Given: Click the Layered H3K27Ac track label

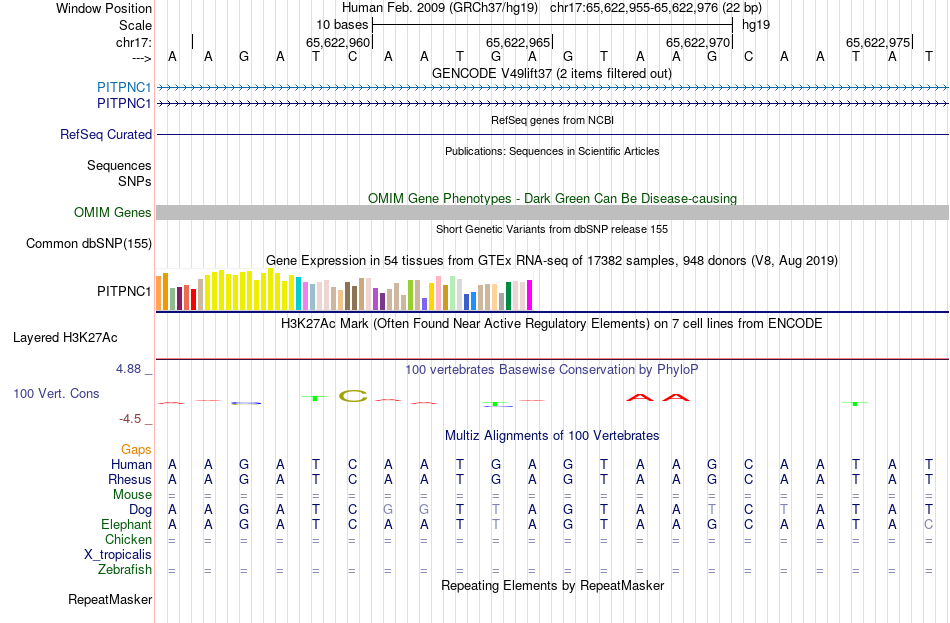Looking at the screenshot, I should [65, 338].
